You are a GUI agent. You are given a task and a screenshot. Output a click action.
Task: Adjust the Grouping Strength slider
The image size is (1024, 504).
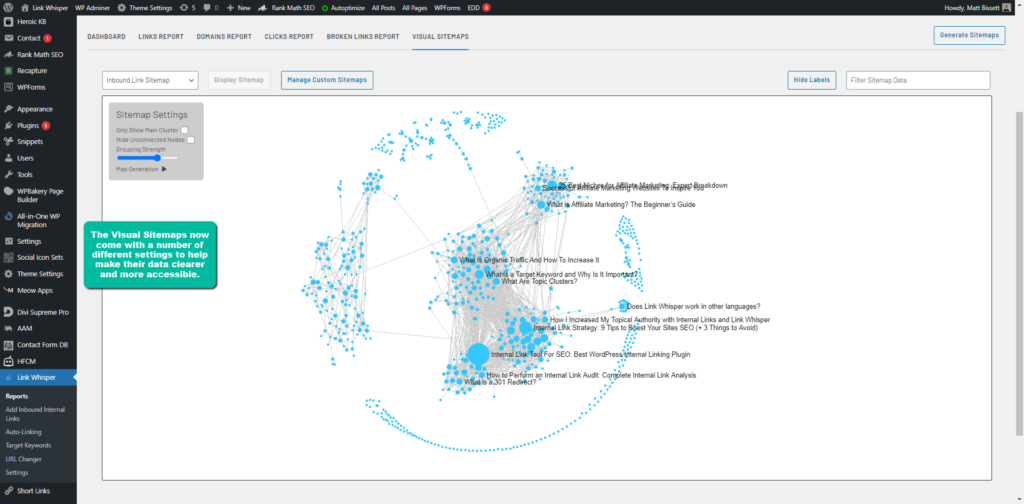(x=158, y=158)
